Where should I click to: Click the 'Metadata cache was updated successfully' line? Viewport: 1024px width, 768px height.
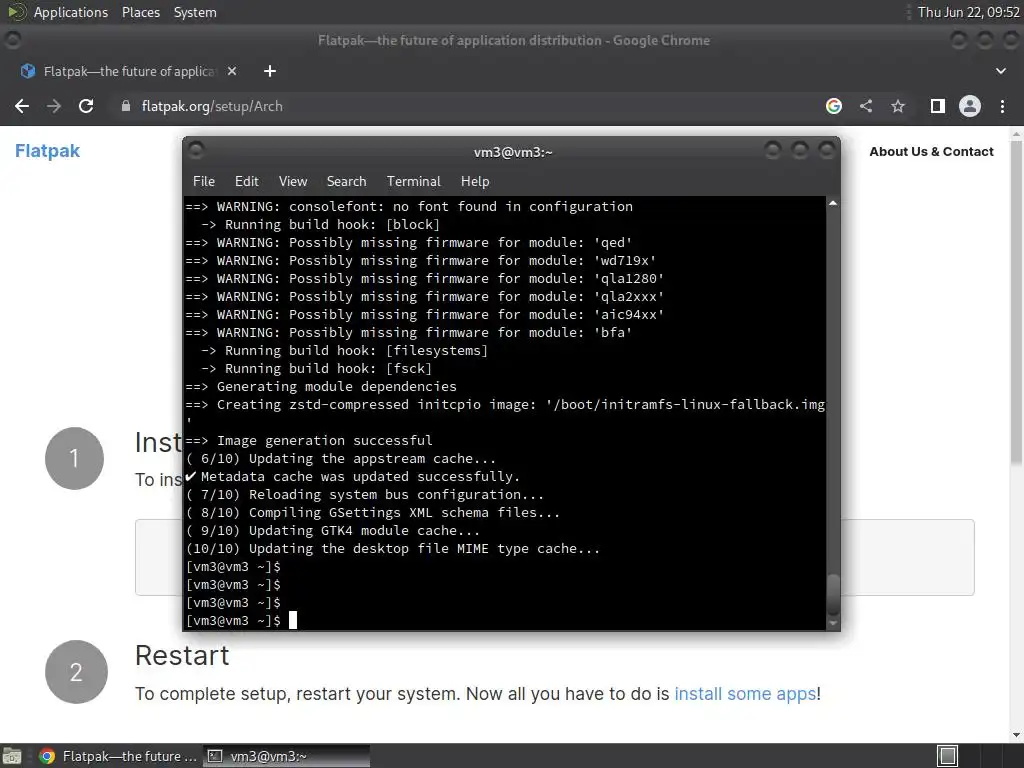353,477
